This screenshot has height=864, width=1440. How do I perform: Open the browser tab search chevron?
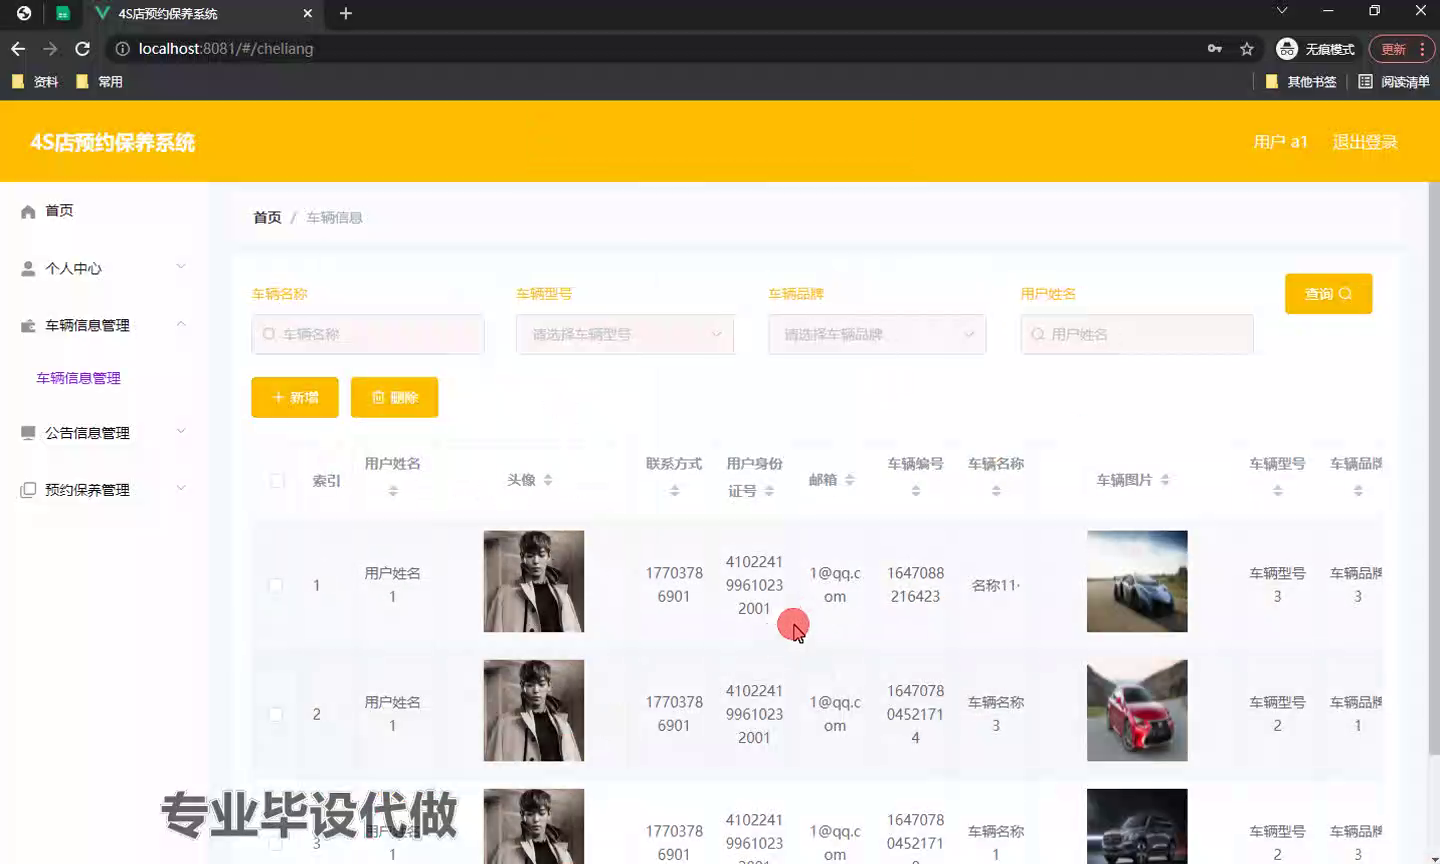(1281, 11)
